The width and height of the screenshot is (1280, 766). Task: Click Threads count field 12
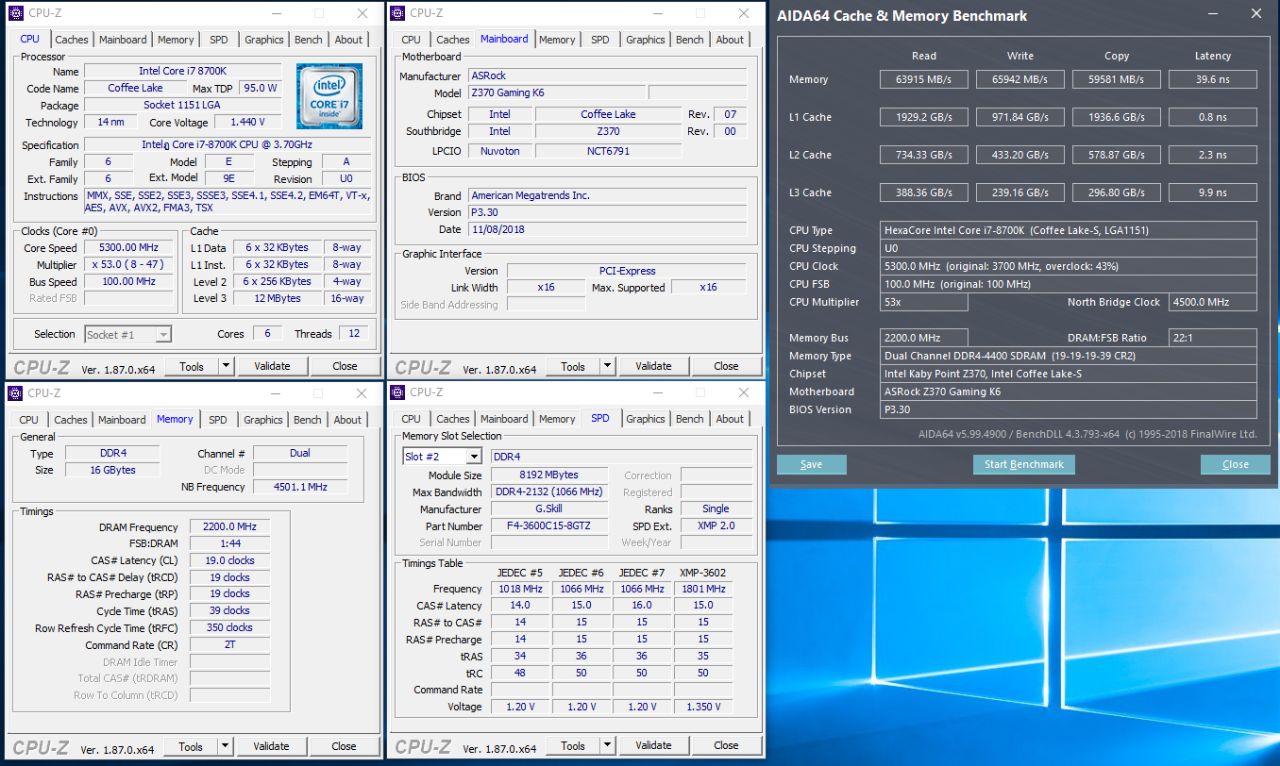353,334
